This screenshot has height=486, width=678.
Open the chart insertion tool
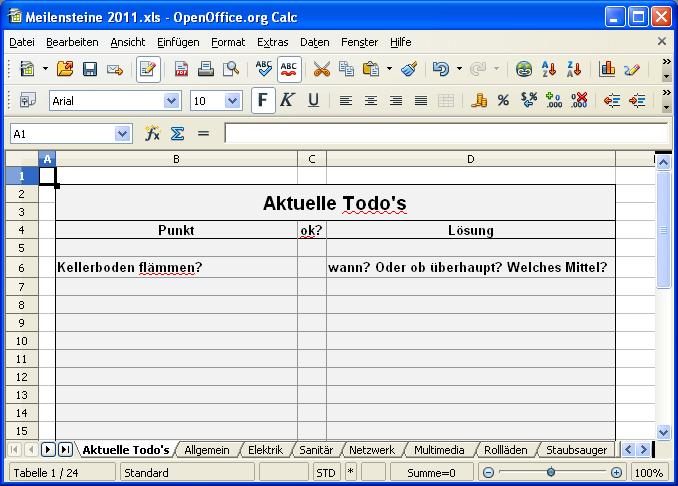607,69
